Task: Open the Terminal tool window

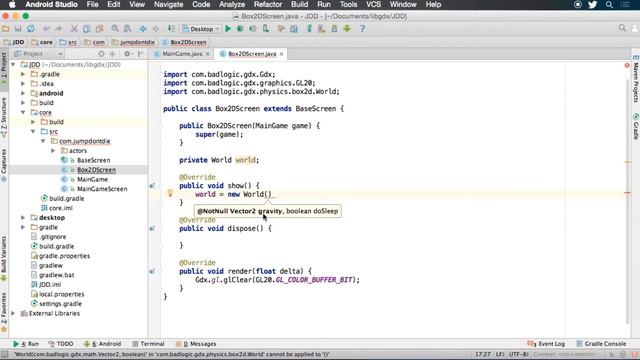Action: point(148,344)
